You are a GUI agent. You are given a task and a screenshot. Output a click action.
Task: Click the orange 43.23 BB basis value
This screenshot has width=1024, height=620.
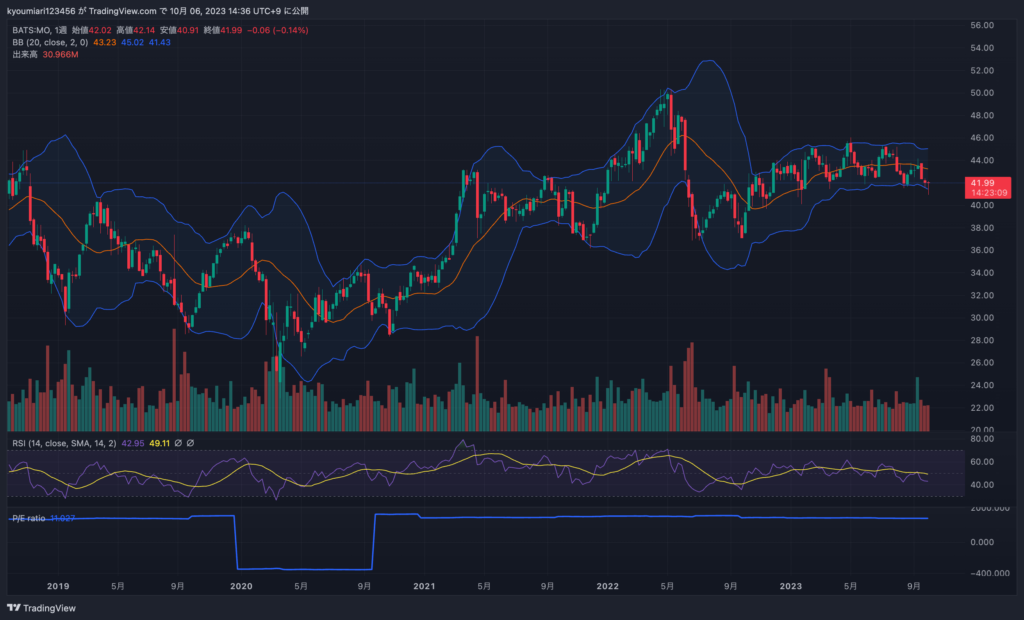[104, 42]
